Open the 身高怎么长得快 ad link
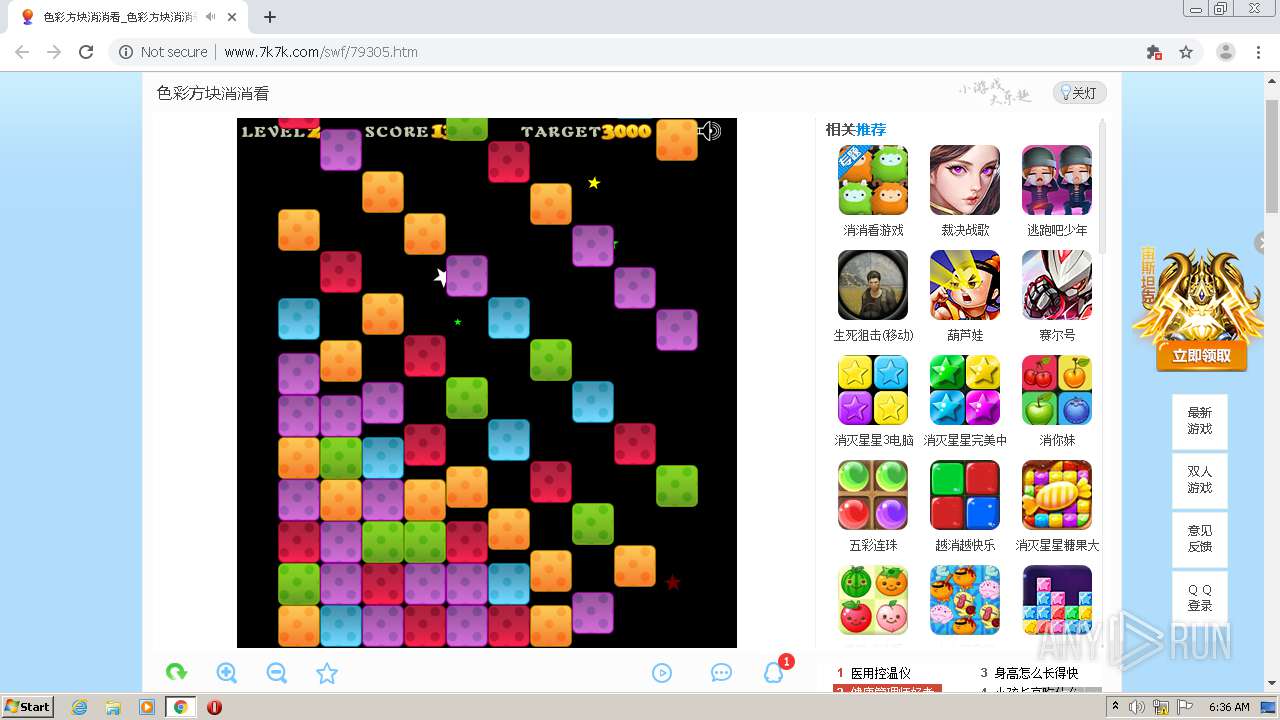 point(1036,673)
